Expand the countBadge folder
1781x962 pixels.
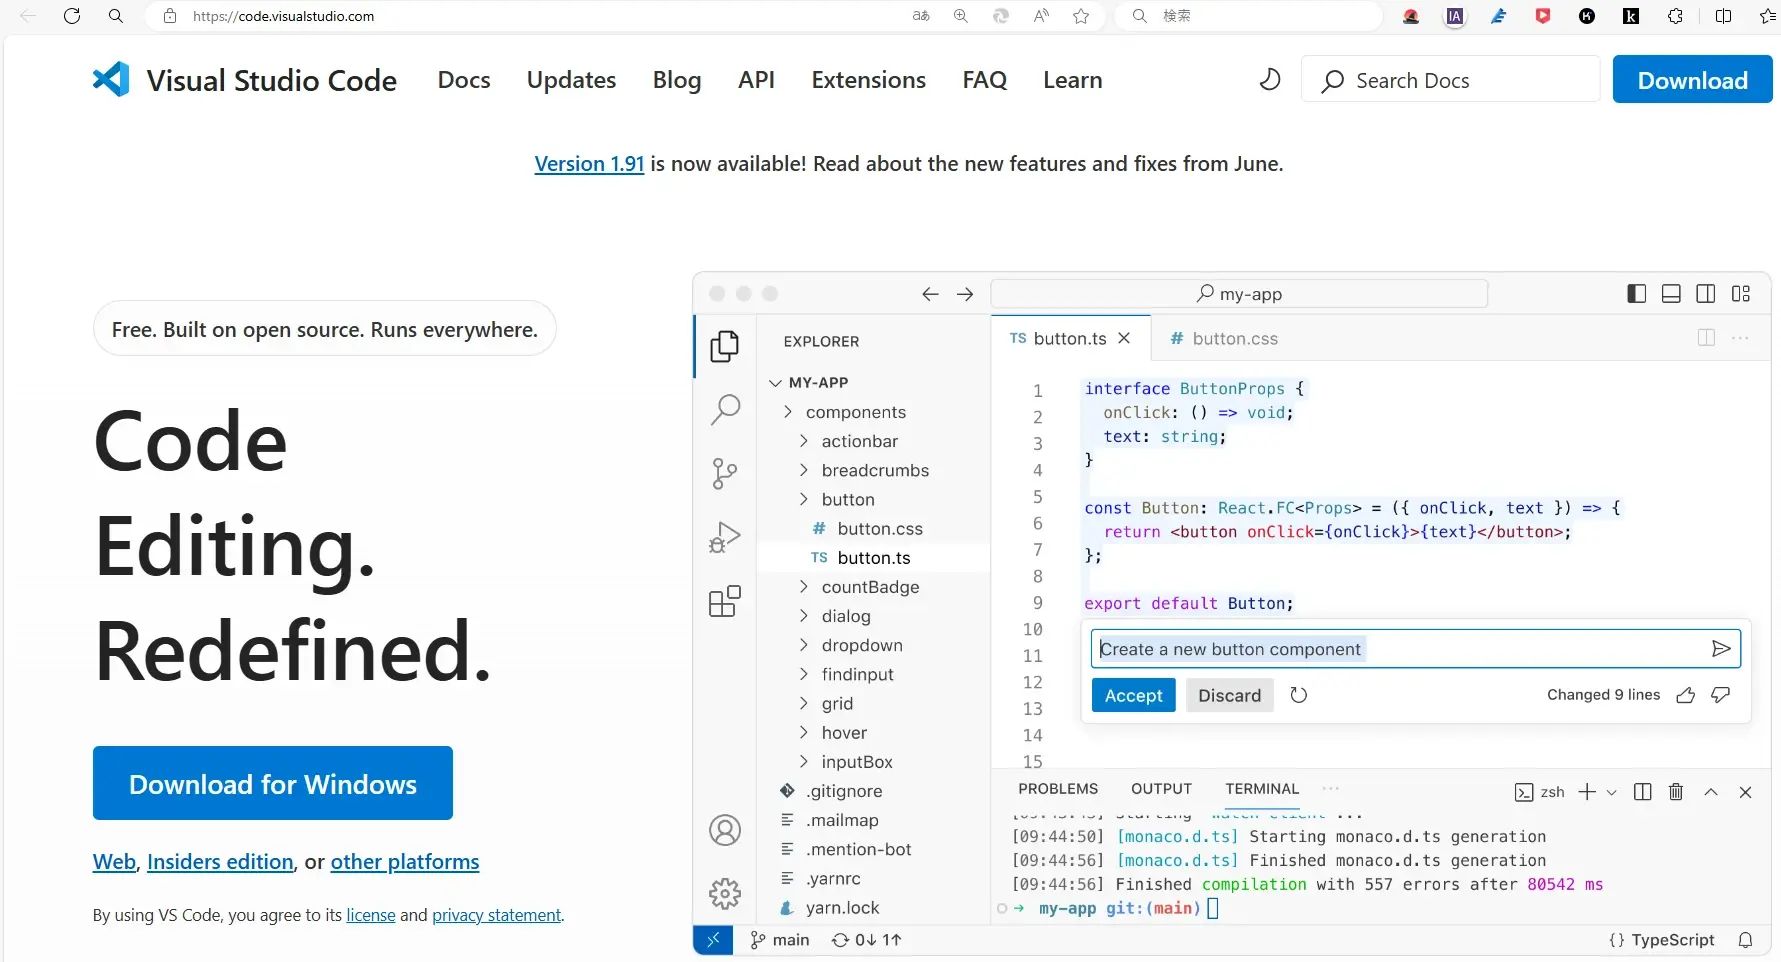pyautogui.click(x=804, y=587)
